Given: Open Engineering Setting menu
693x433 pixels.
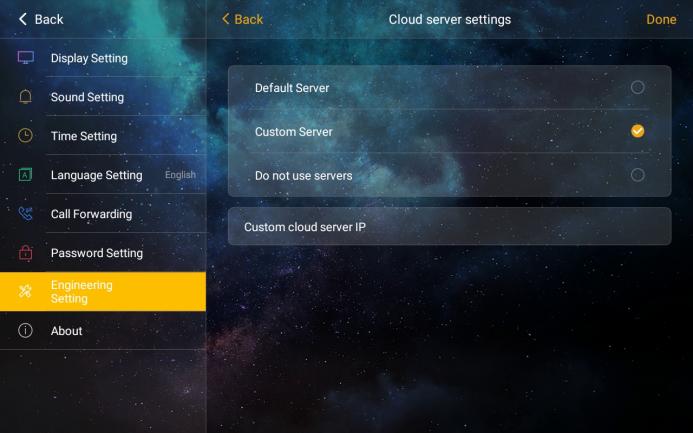Looking at the screenshot, I should click(x=103, y=291).
